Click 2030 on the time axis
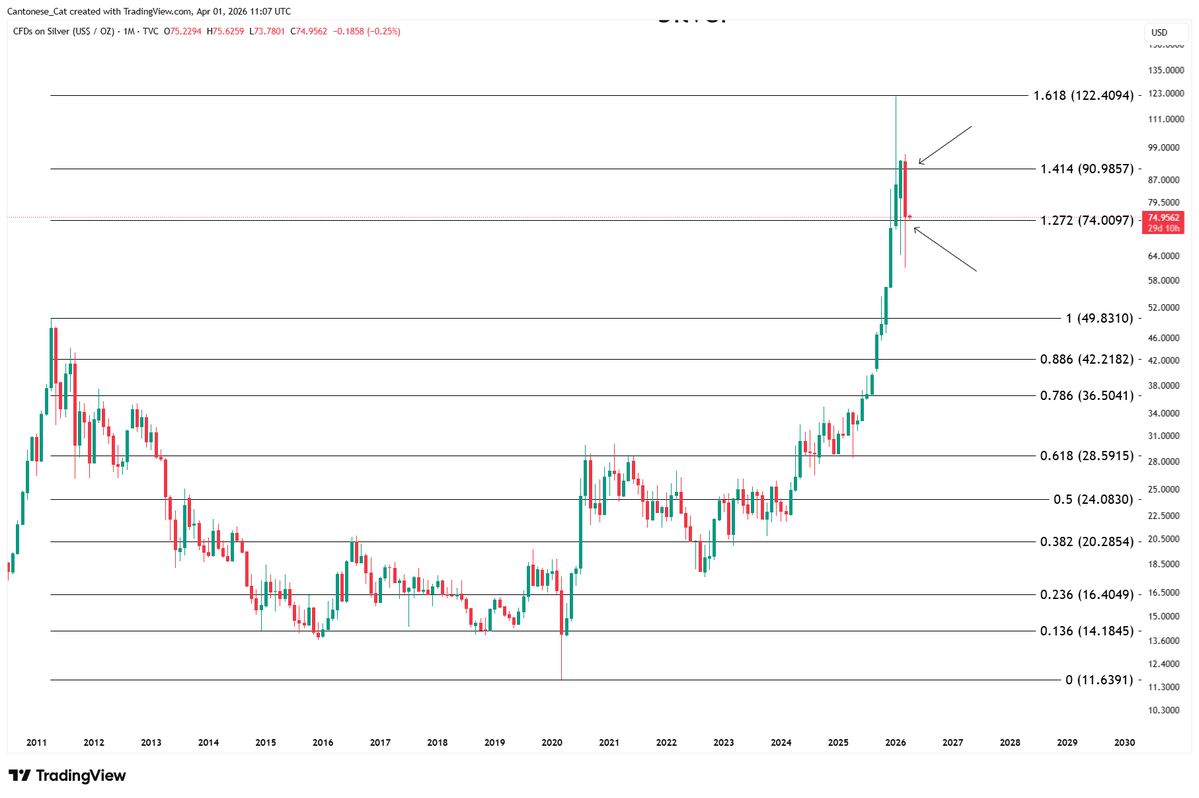Image resolution: width=1199 pixels, height=798 pixels. 1125,742
